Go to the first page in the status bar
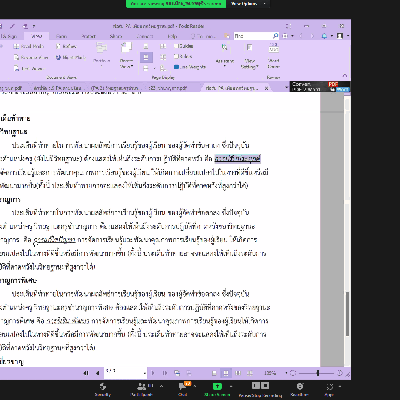 click(x=86, y=373)
